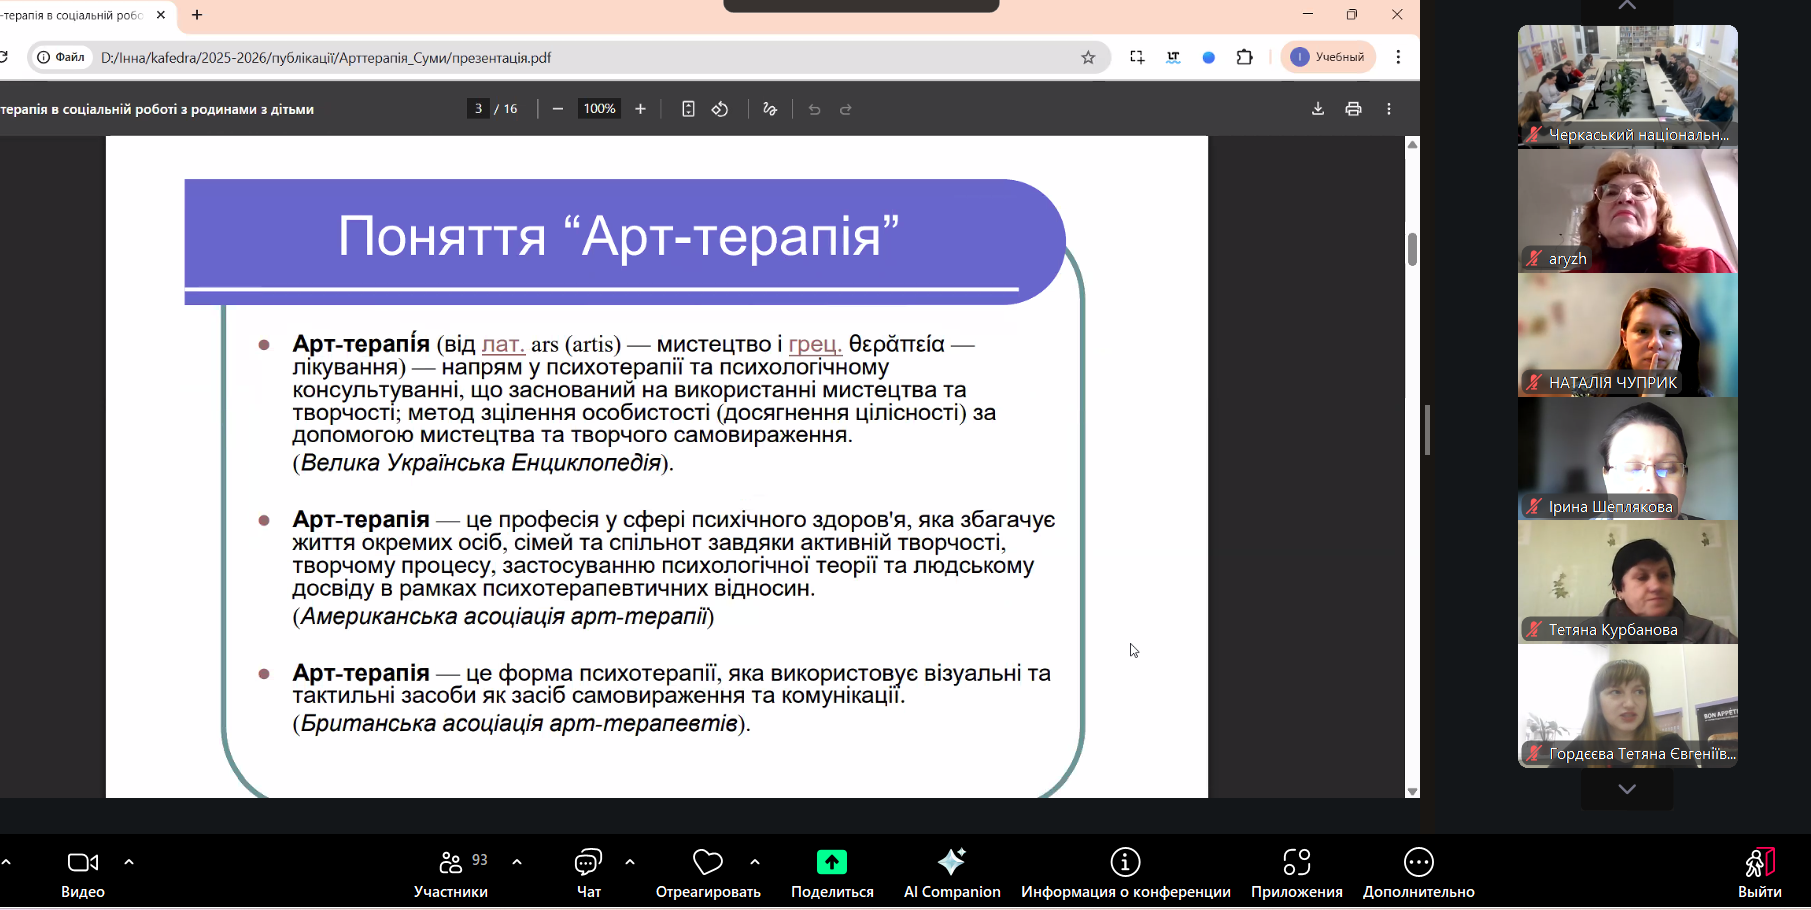Print the PDF presentation
Viewport: 1811px width, 910px height.
1353,109
